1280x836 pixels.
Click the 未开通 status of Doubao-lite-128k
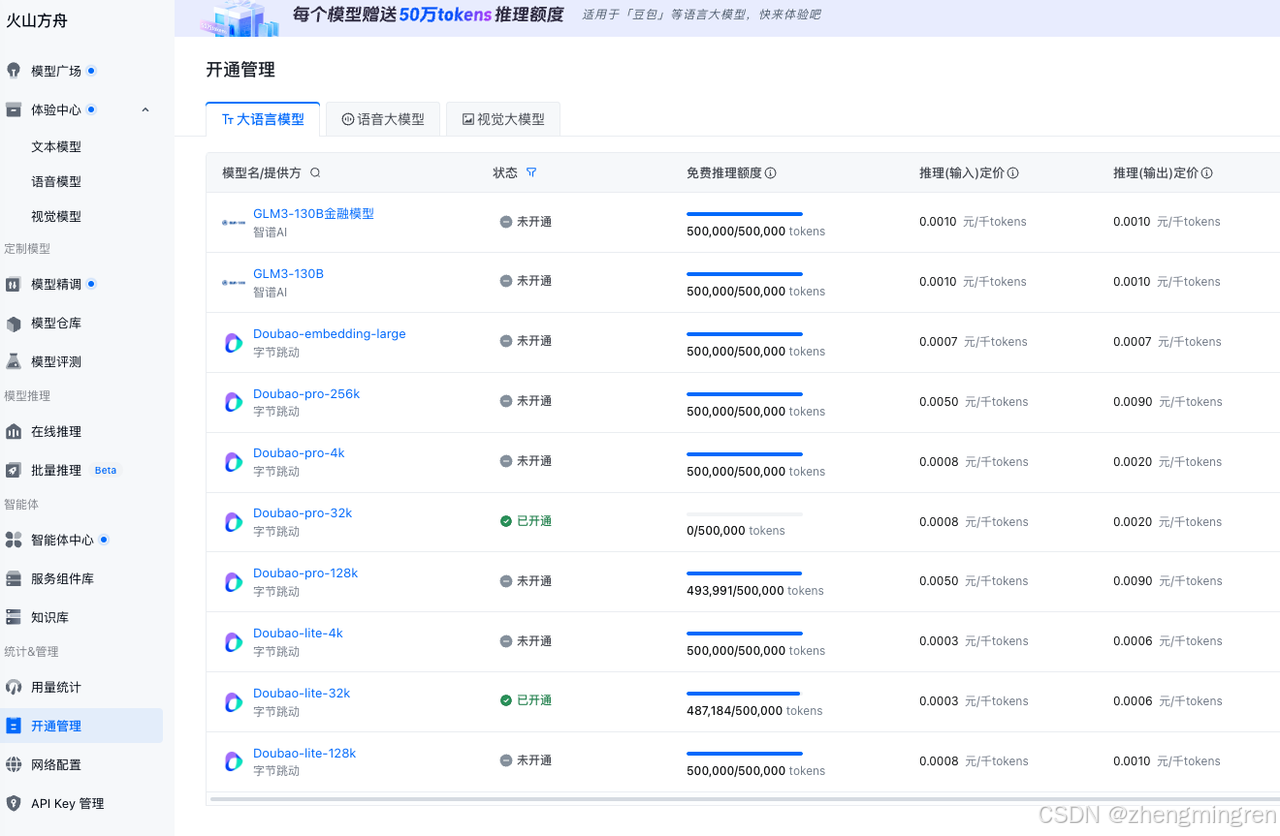[x=526, y=760]
